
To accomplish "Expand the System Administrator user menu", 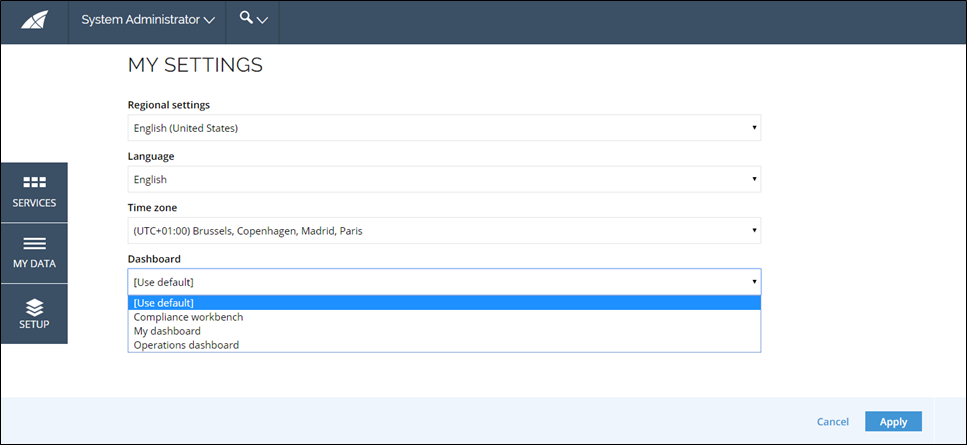I will pyautogui.click(x=148, y=20).
